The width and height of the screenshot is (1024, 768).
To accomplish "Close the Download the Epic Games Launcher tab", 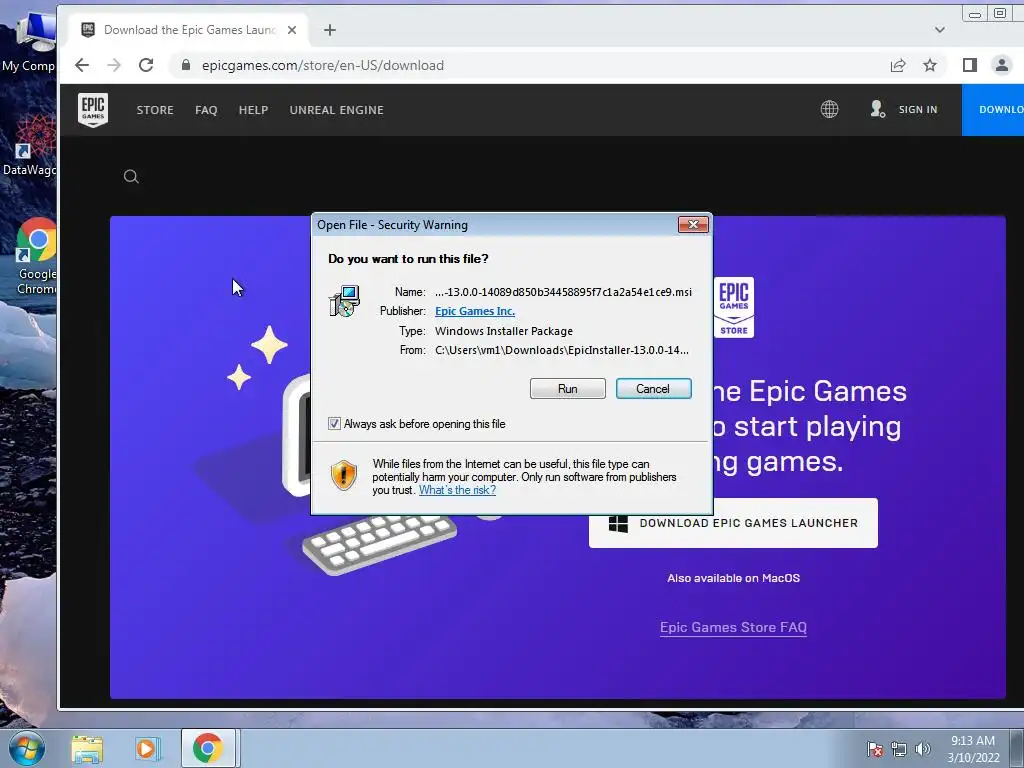I will (292, 30).
